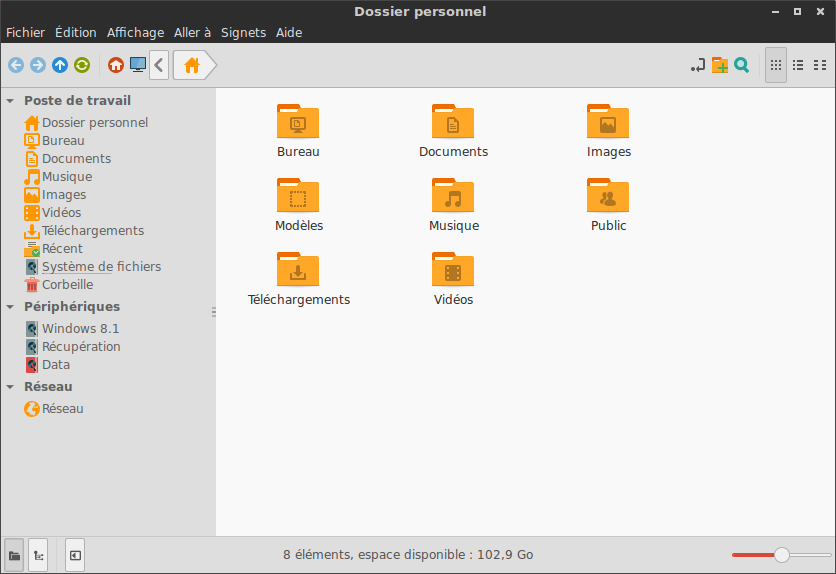This screenshot has width=836, height=574.
Task: Collapse the Périphériques section
Action: (10, 307)
